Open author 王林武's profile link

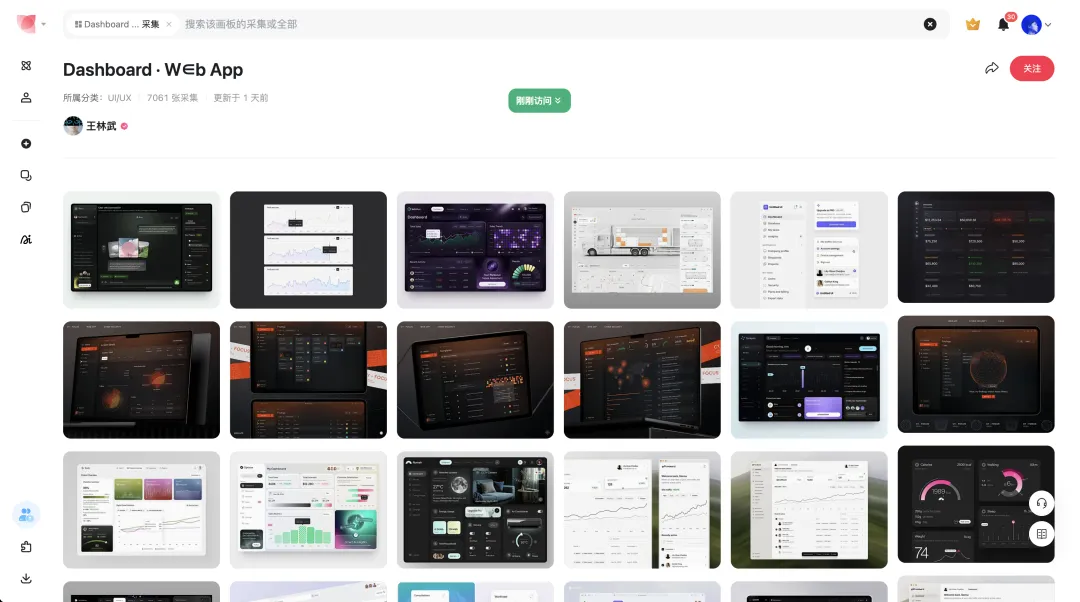(x=100, y=126)
